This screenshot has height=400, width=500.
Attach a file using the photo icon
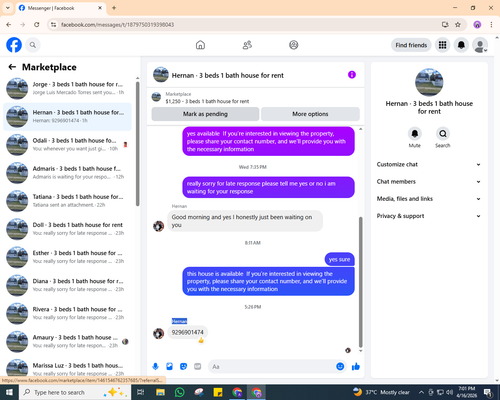click(169, 367)
